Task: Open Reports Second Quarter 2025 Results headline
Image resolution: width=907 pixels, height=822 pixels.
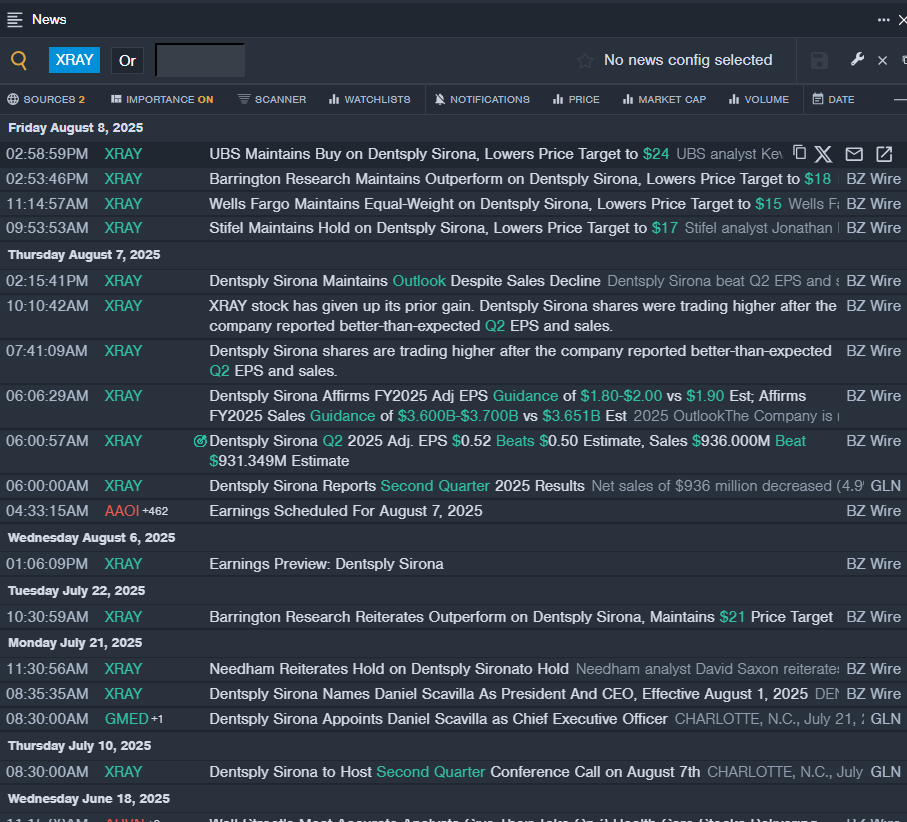Action: (397, 486)
